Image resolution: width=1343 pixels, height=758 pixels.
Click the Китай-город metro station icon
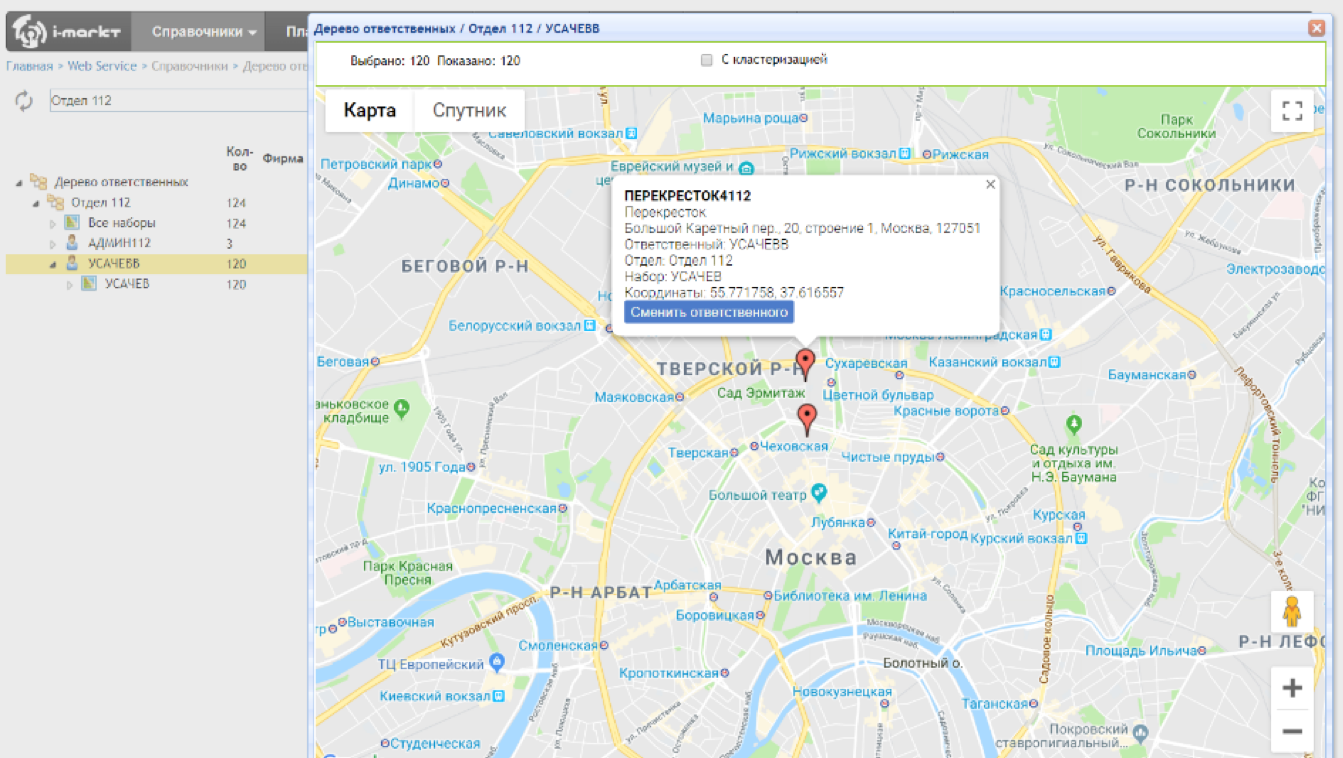896,545
